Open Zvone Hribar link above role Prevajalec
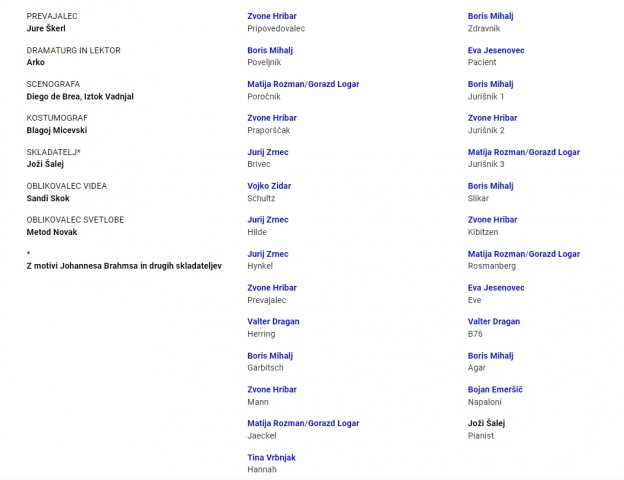624x480 pixels. click(272, 288)
